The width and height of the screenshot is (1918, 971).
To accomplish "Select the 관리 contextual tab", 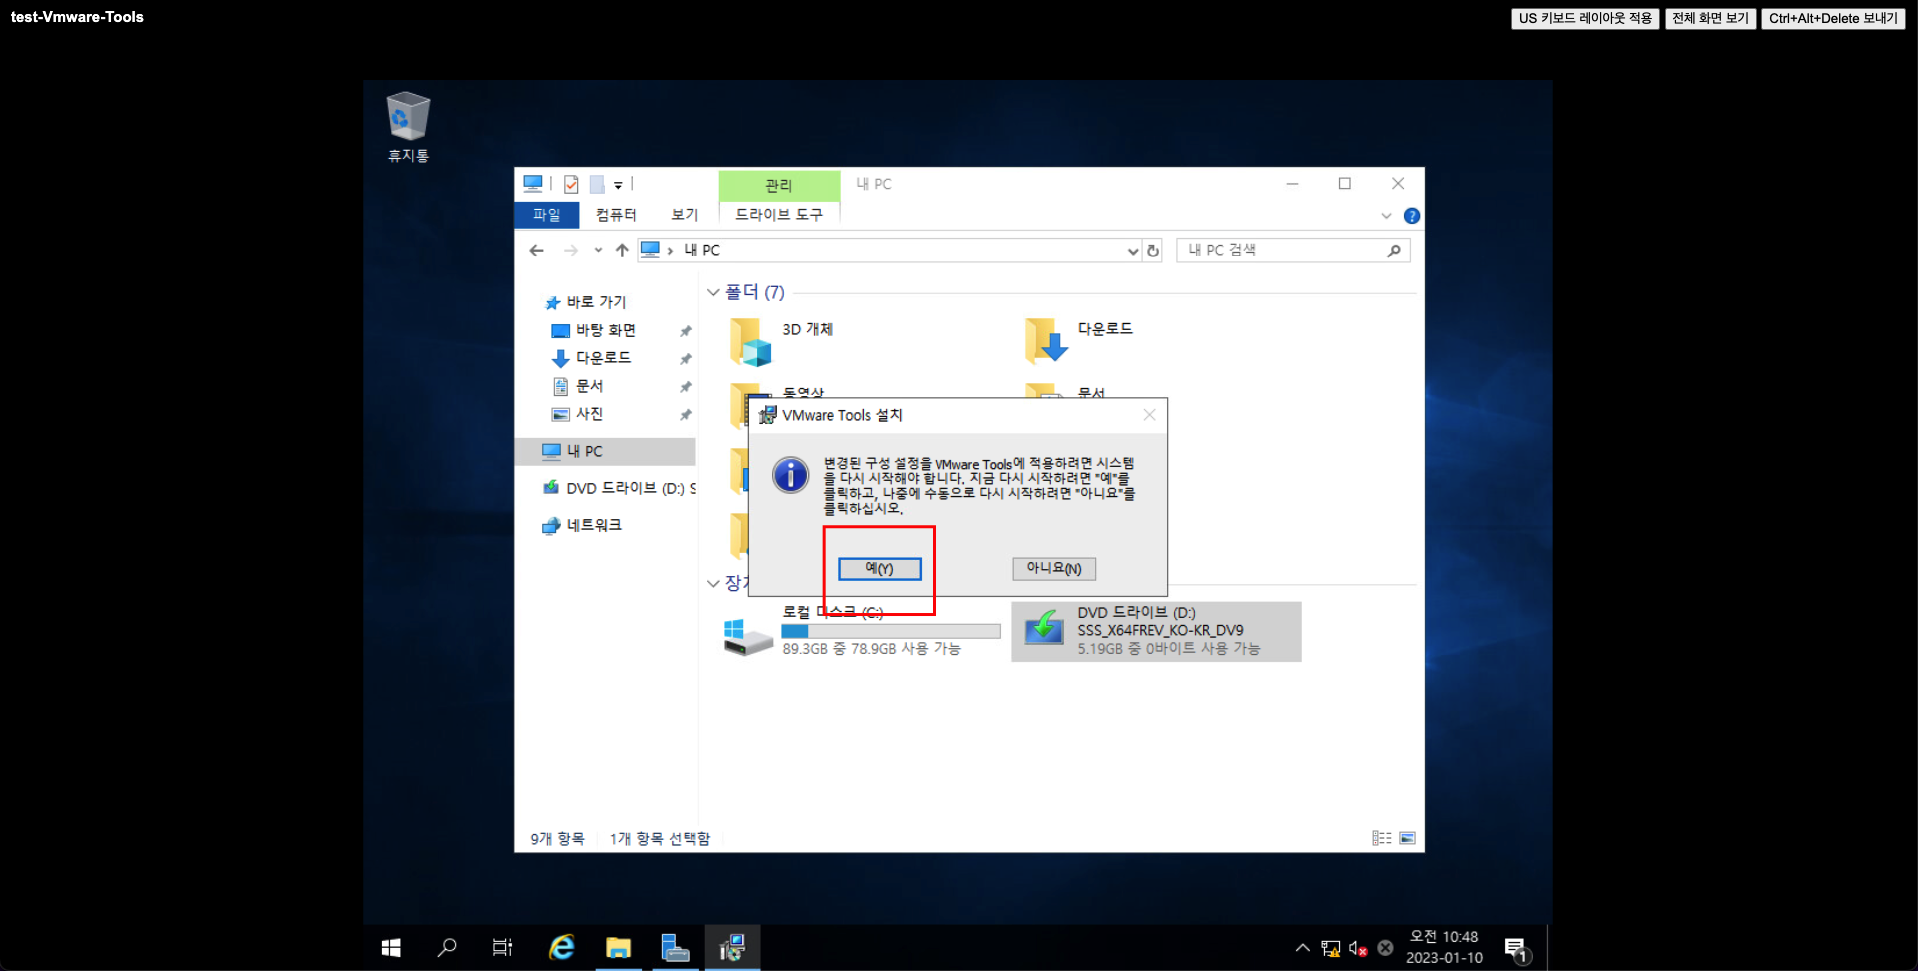I will coord(779,185).
